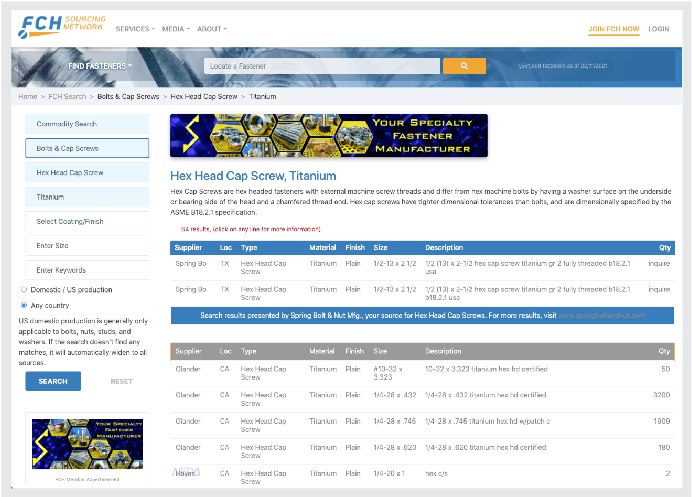The width and height of the screenshot is (692, 497).
Task: Visit www.springboltandnut.com link
Action: [601, 316]
